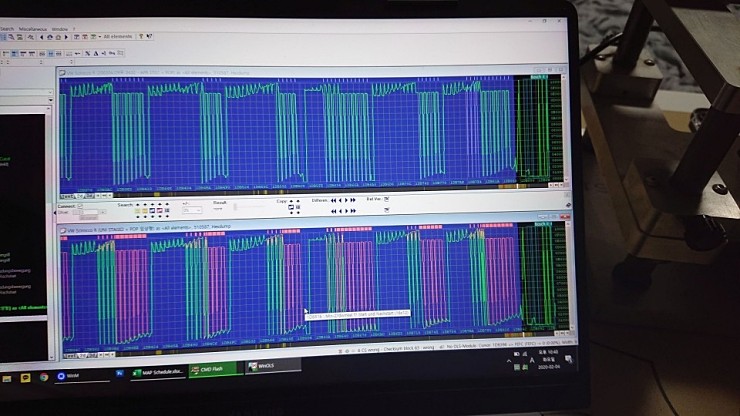Click the All elements label in toolbar

[118, 36]
